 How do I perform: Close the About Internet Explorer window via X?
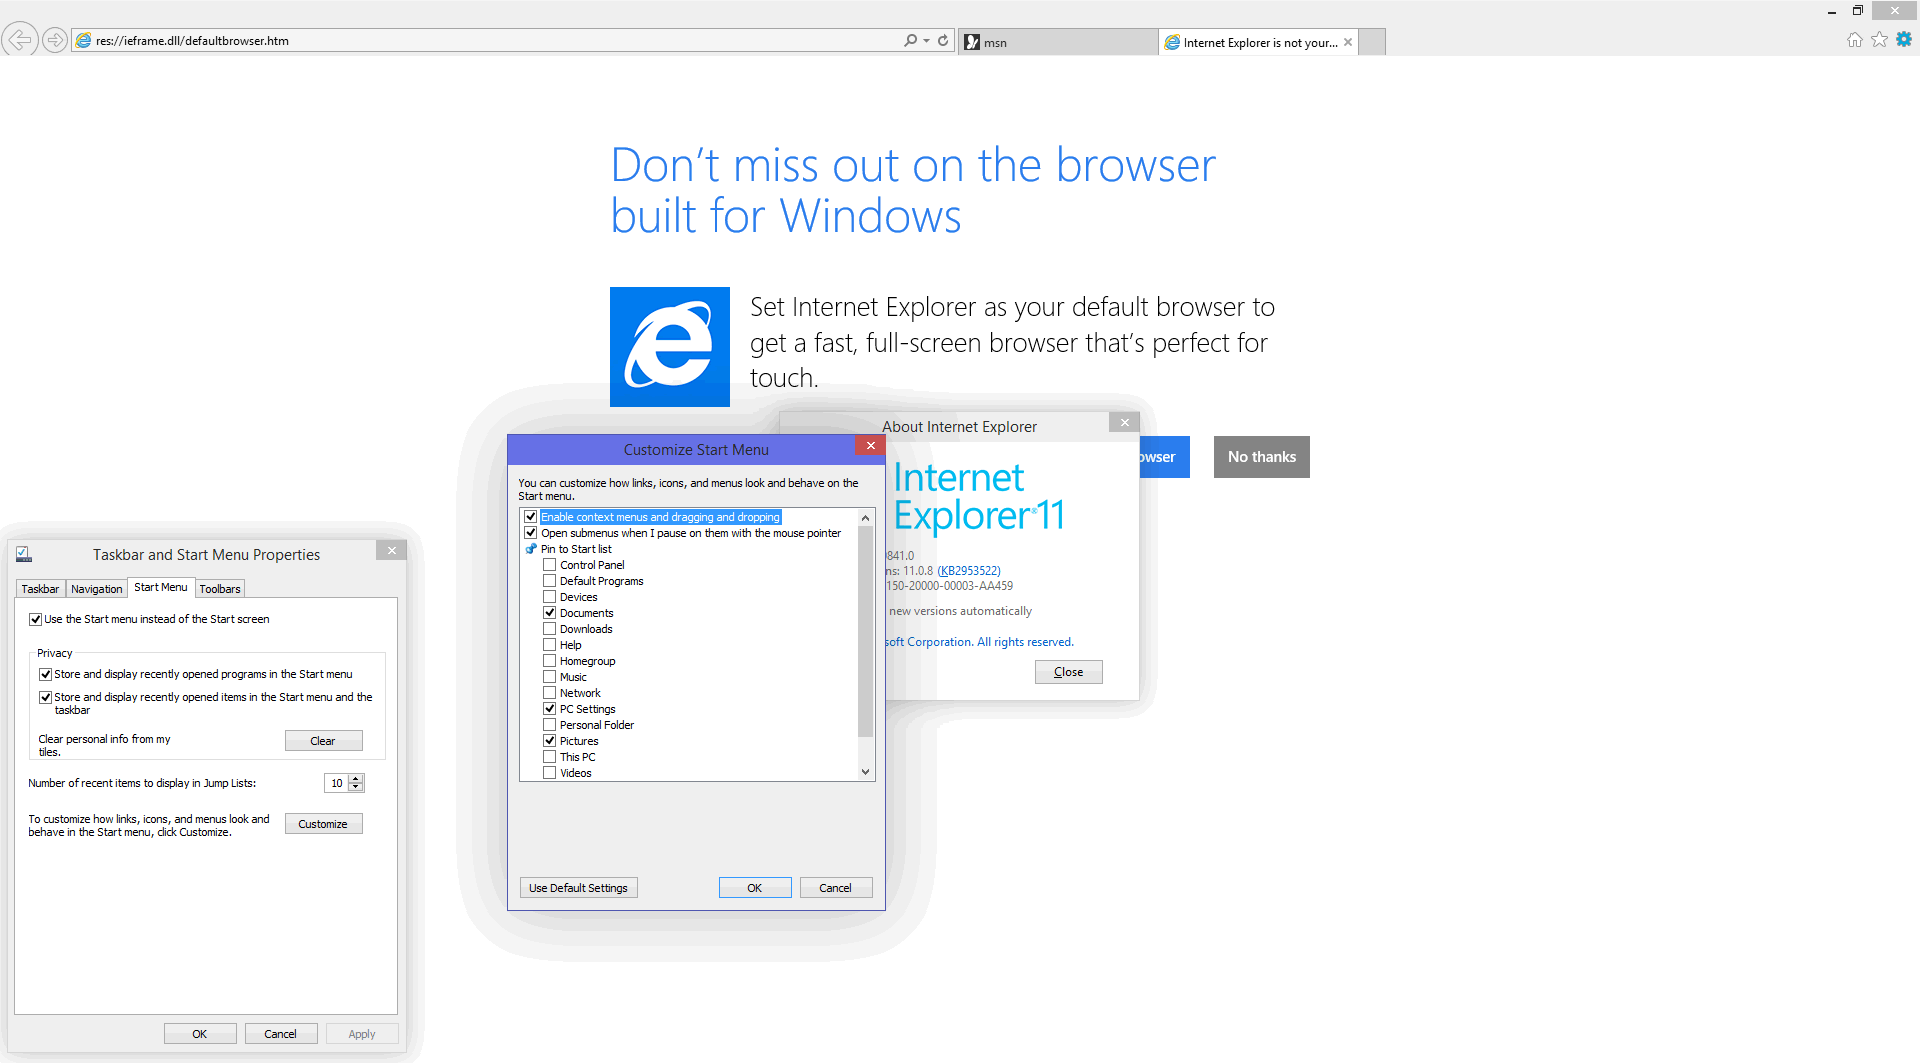(1125, 423)
